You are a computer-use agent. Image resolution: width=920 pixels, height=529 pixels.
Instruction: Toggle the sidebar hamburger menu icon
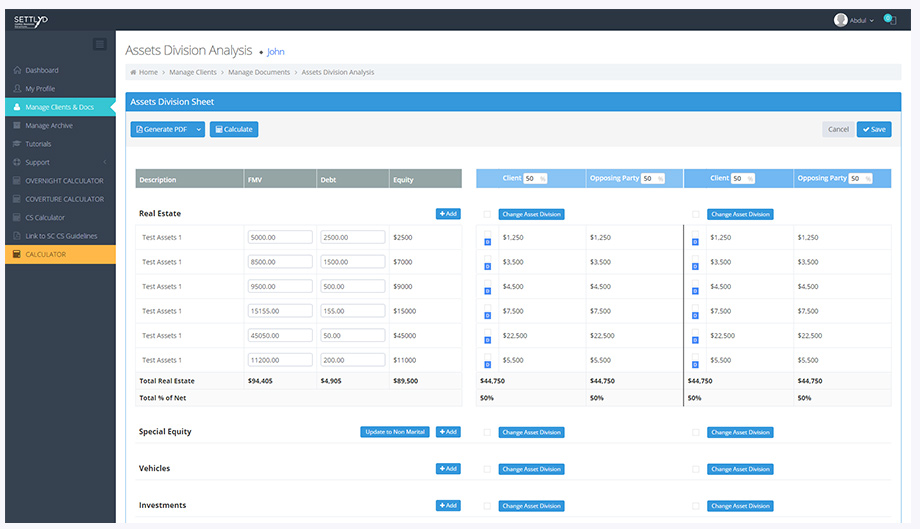point(99,44)
